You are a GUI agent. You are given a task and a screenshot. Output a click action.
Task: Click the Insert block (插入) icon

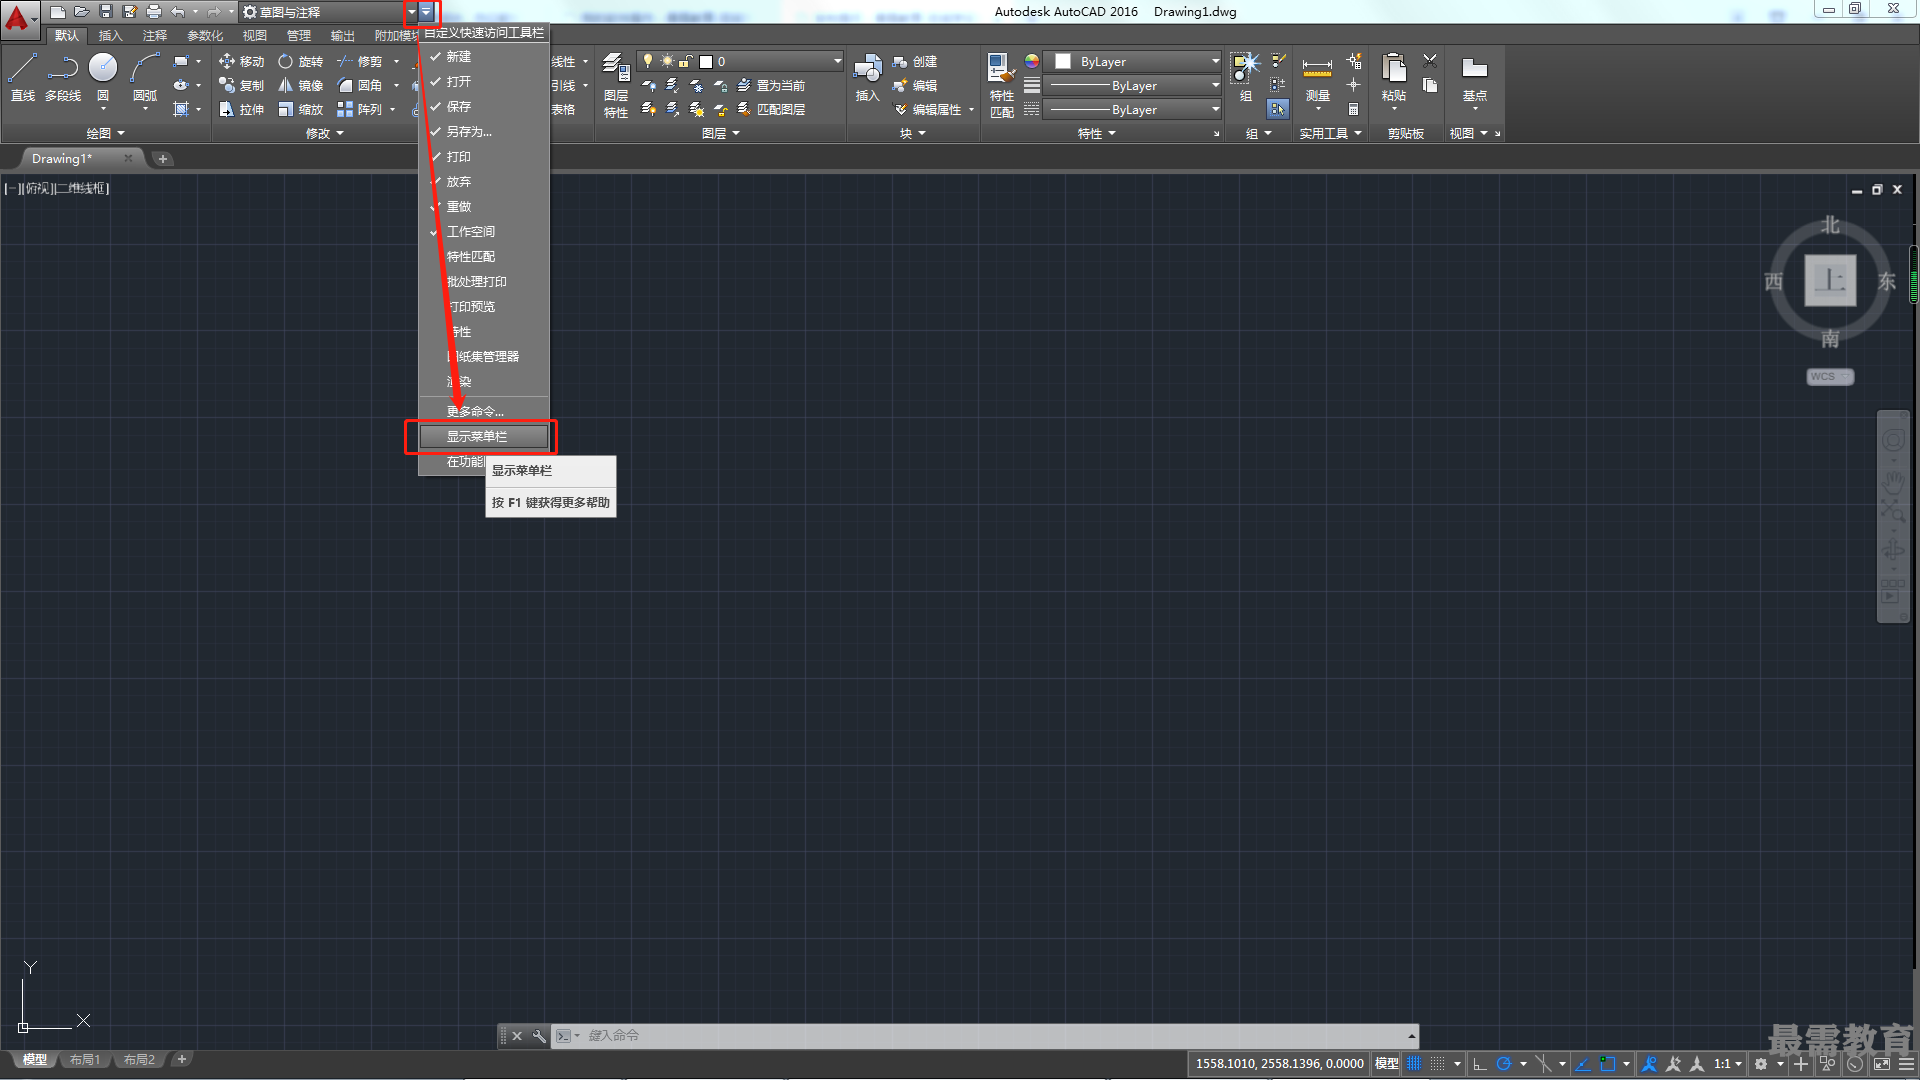point(867,78)
